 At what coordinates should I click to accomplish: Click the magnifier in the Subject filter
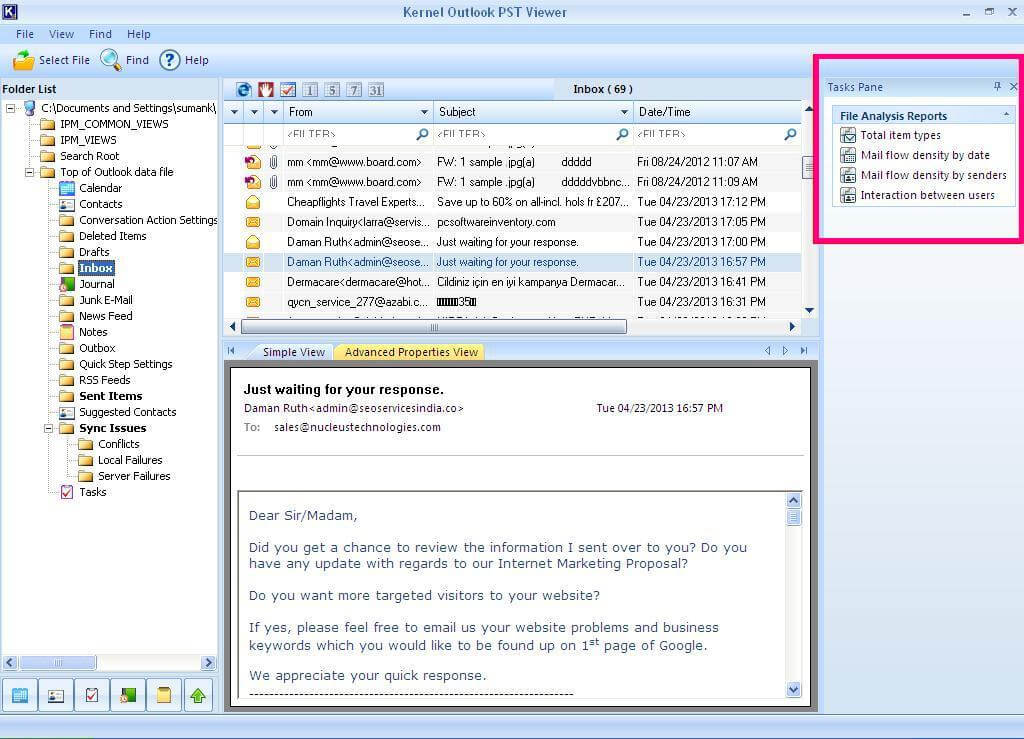pos(622,134)
